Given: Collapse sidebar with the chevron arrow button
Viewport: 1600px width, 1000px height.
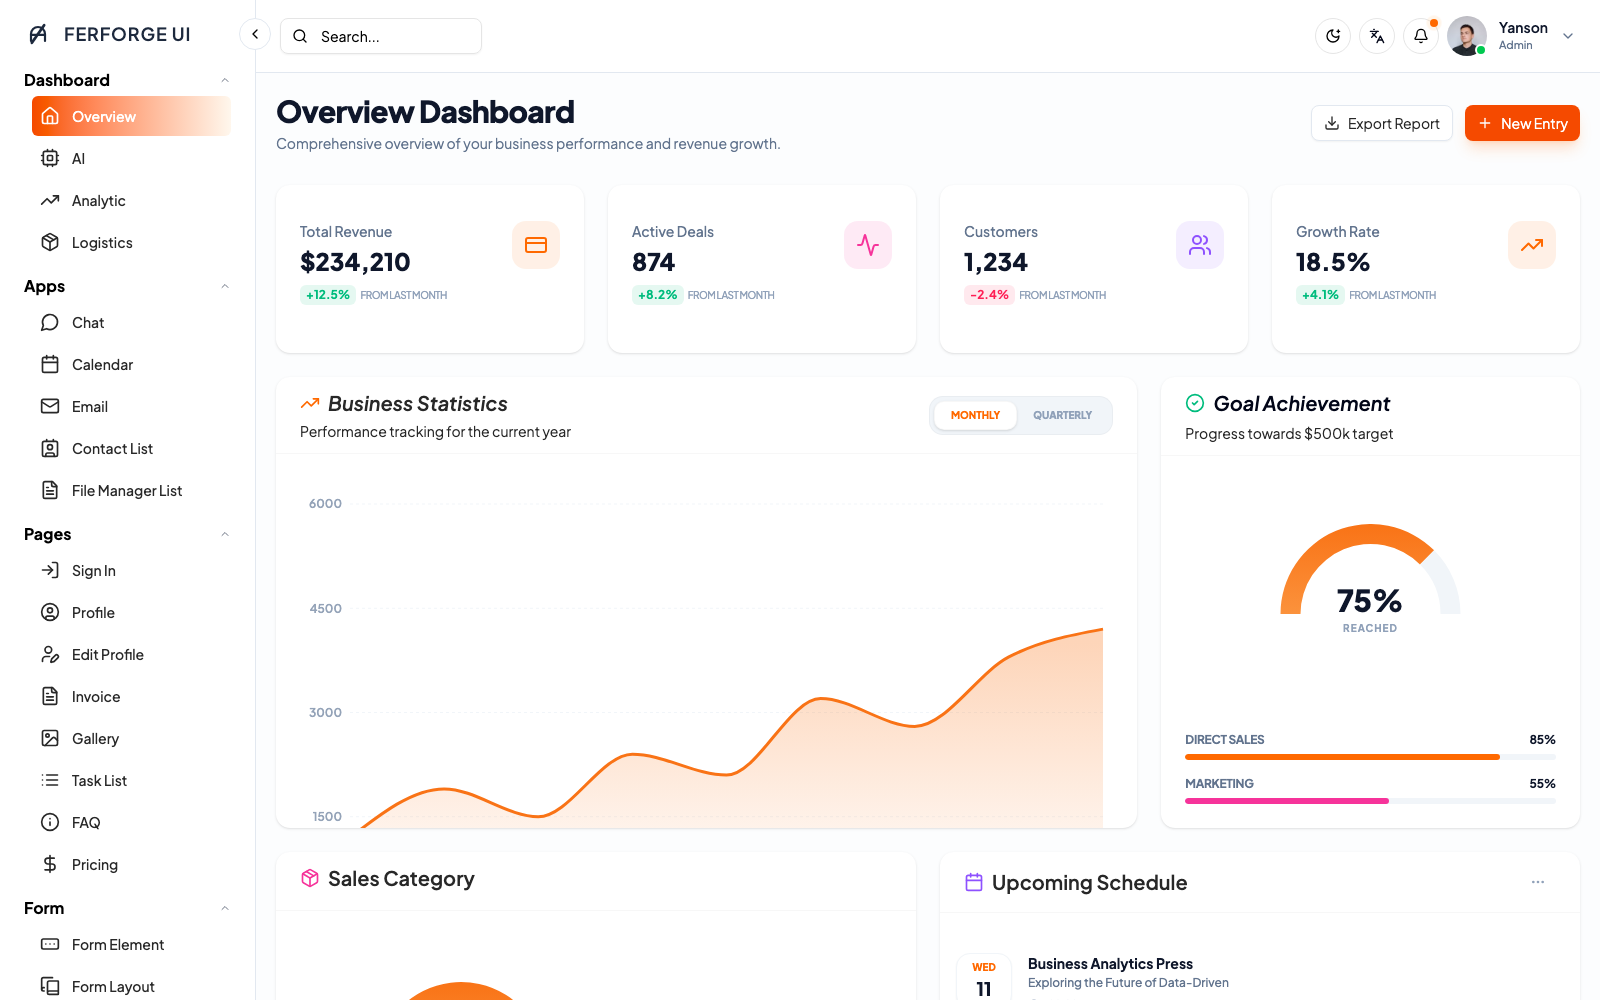Looking at the screenshot, I should coord(255,34).
